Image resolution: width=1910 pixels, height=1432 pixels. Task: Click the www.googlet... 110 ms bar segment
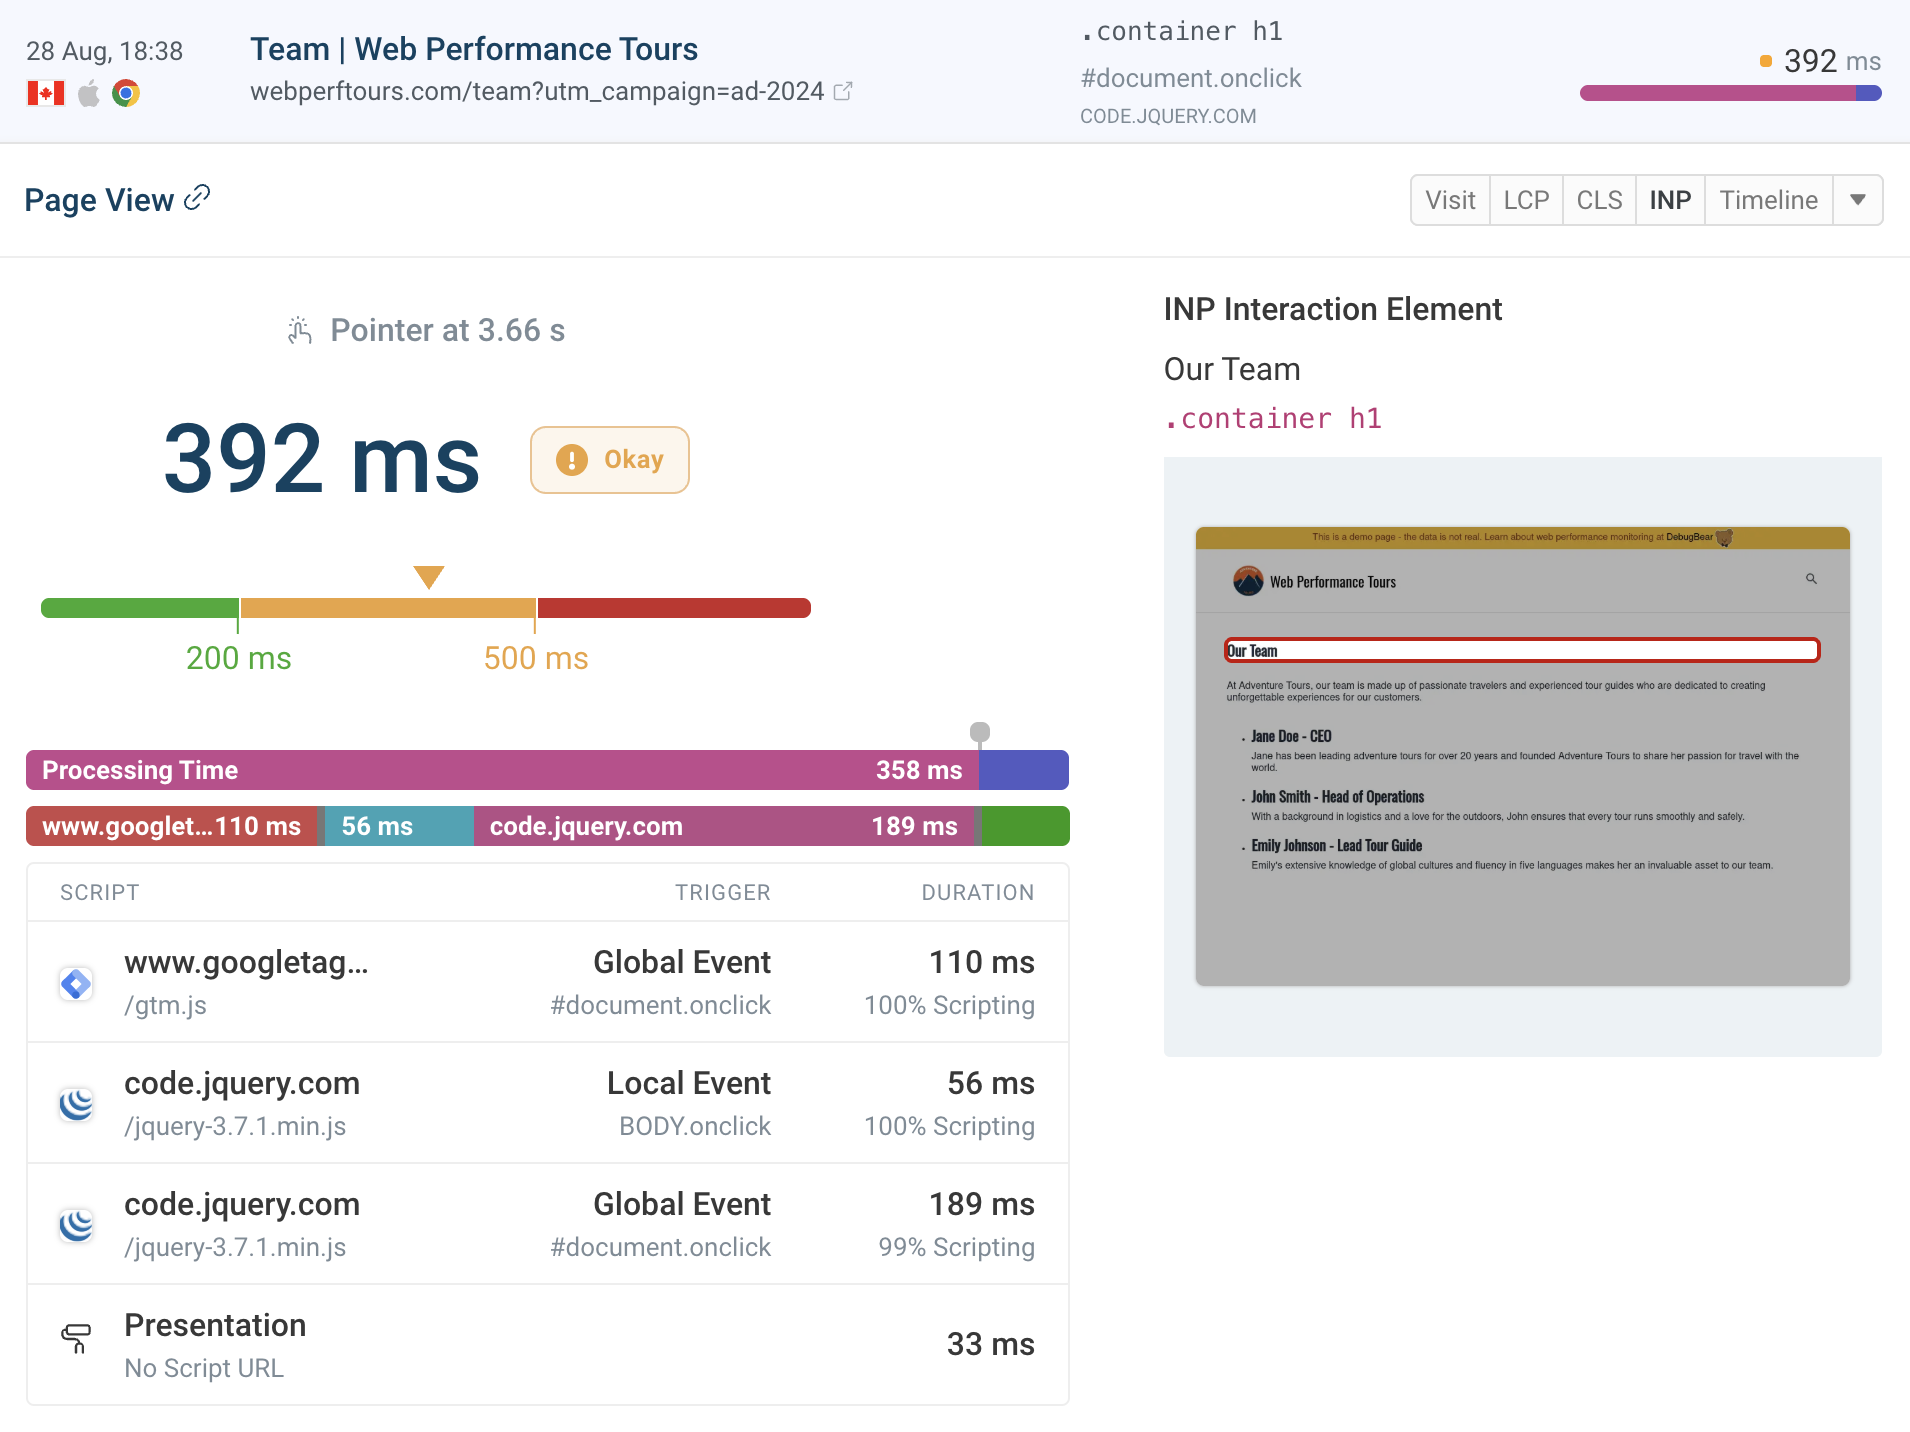[x=172, y=826]
